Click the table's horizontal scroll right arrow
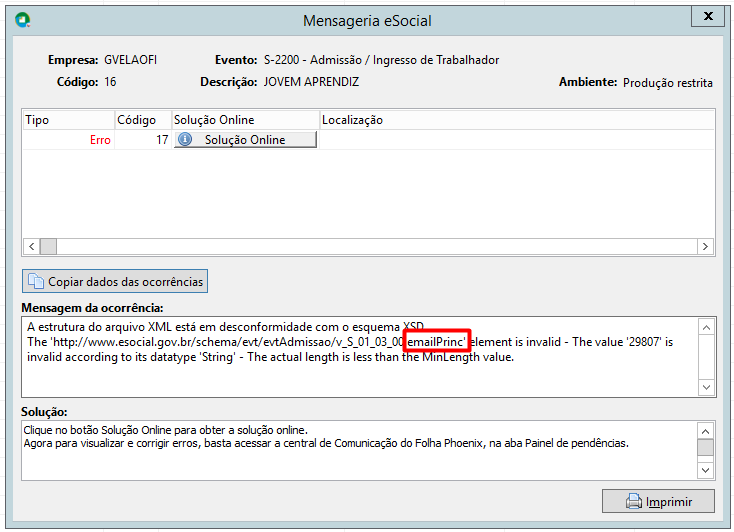Image resolution: width=734 pixels, height=532 pixels. [705, 246]
